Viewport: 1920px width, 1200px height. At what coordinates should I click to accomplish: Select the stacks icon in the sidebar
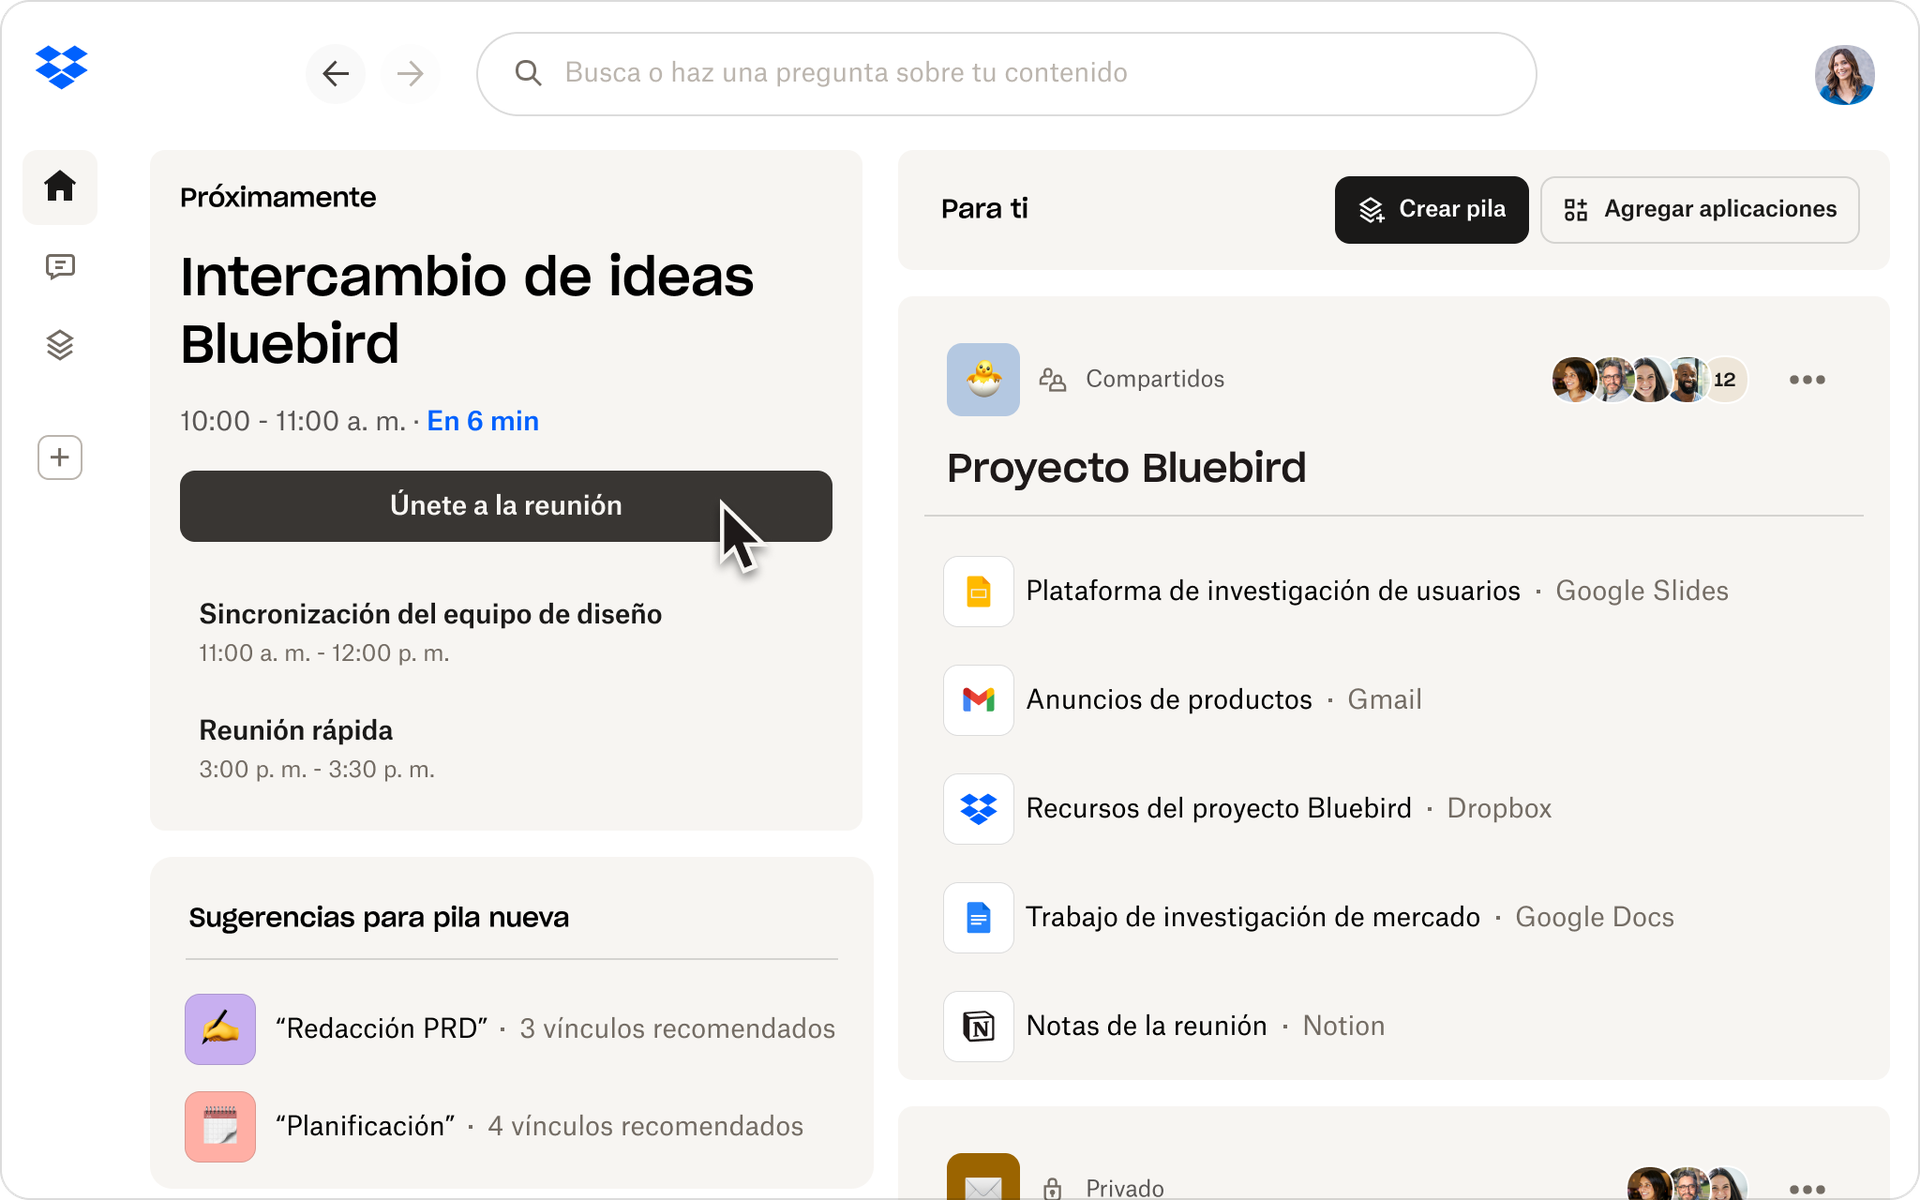point(60,345)
